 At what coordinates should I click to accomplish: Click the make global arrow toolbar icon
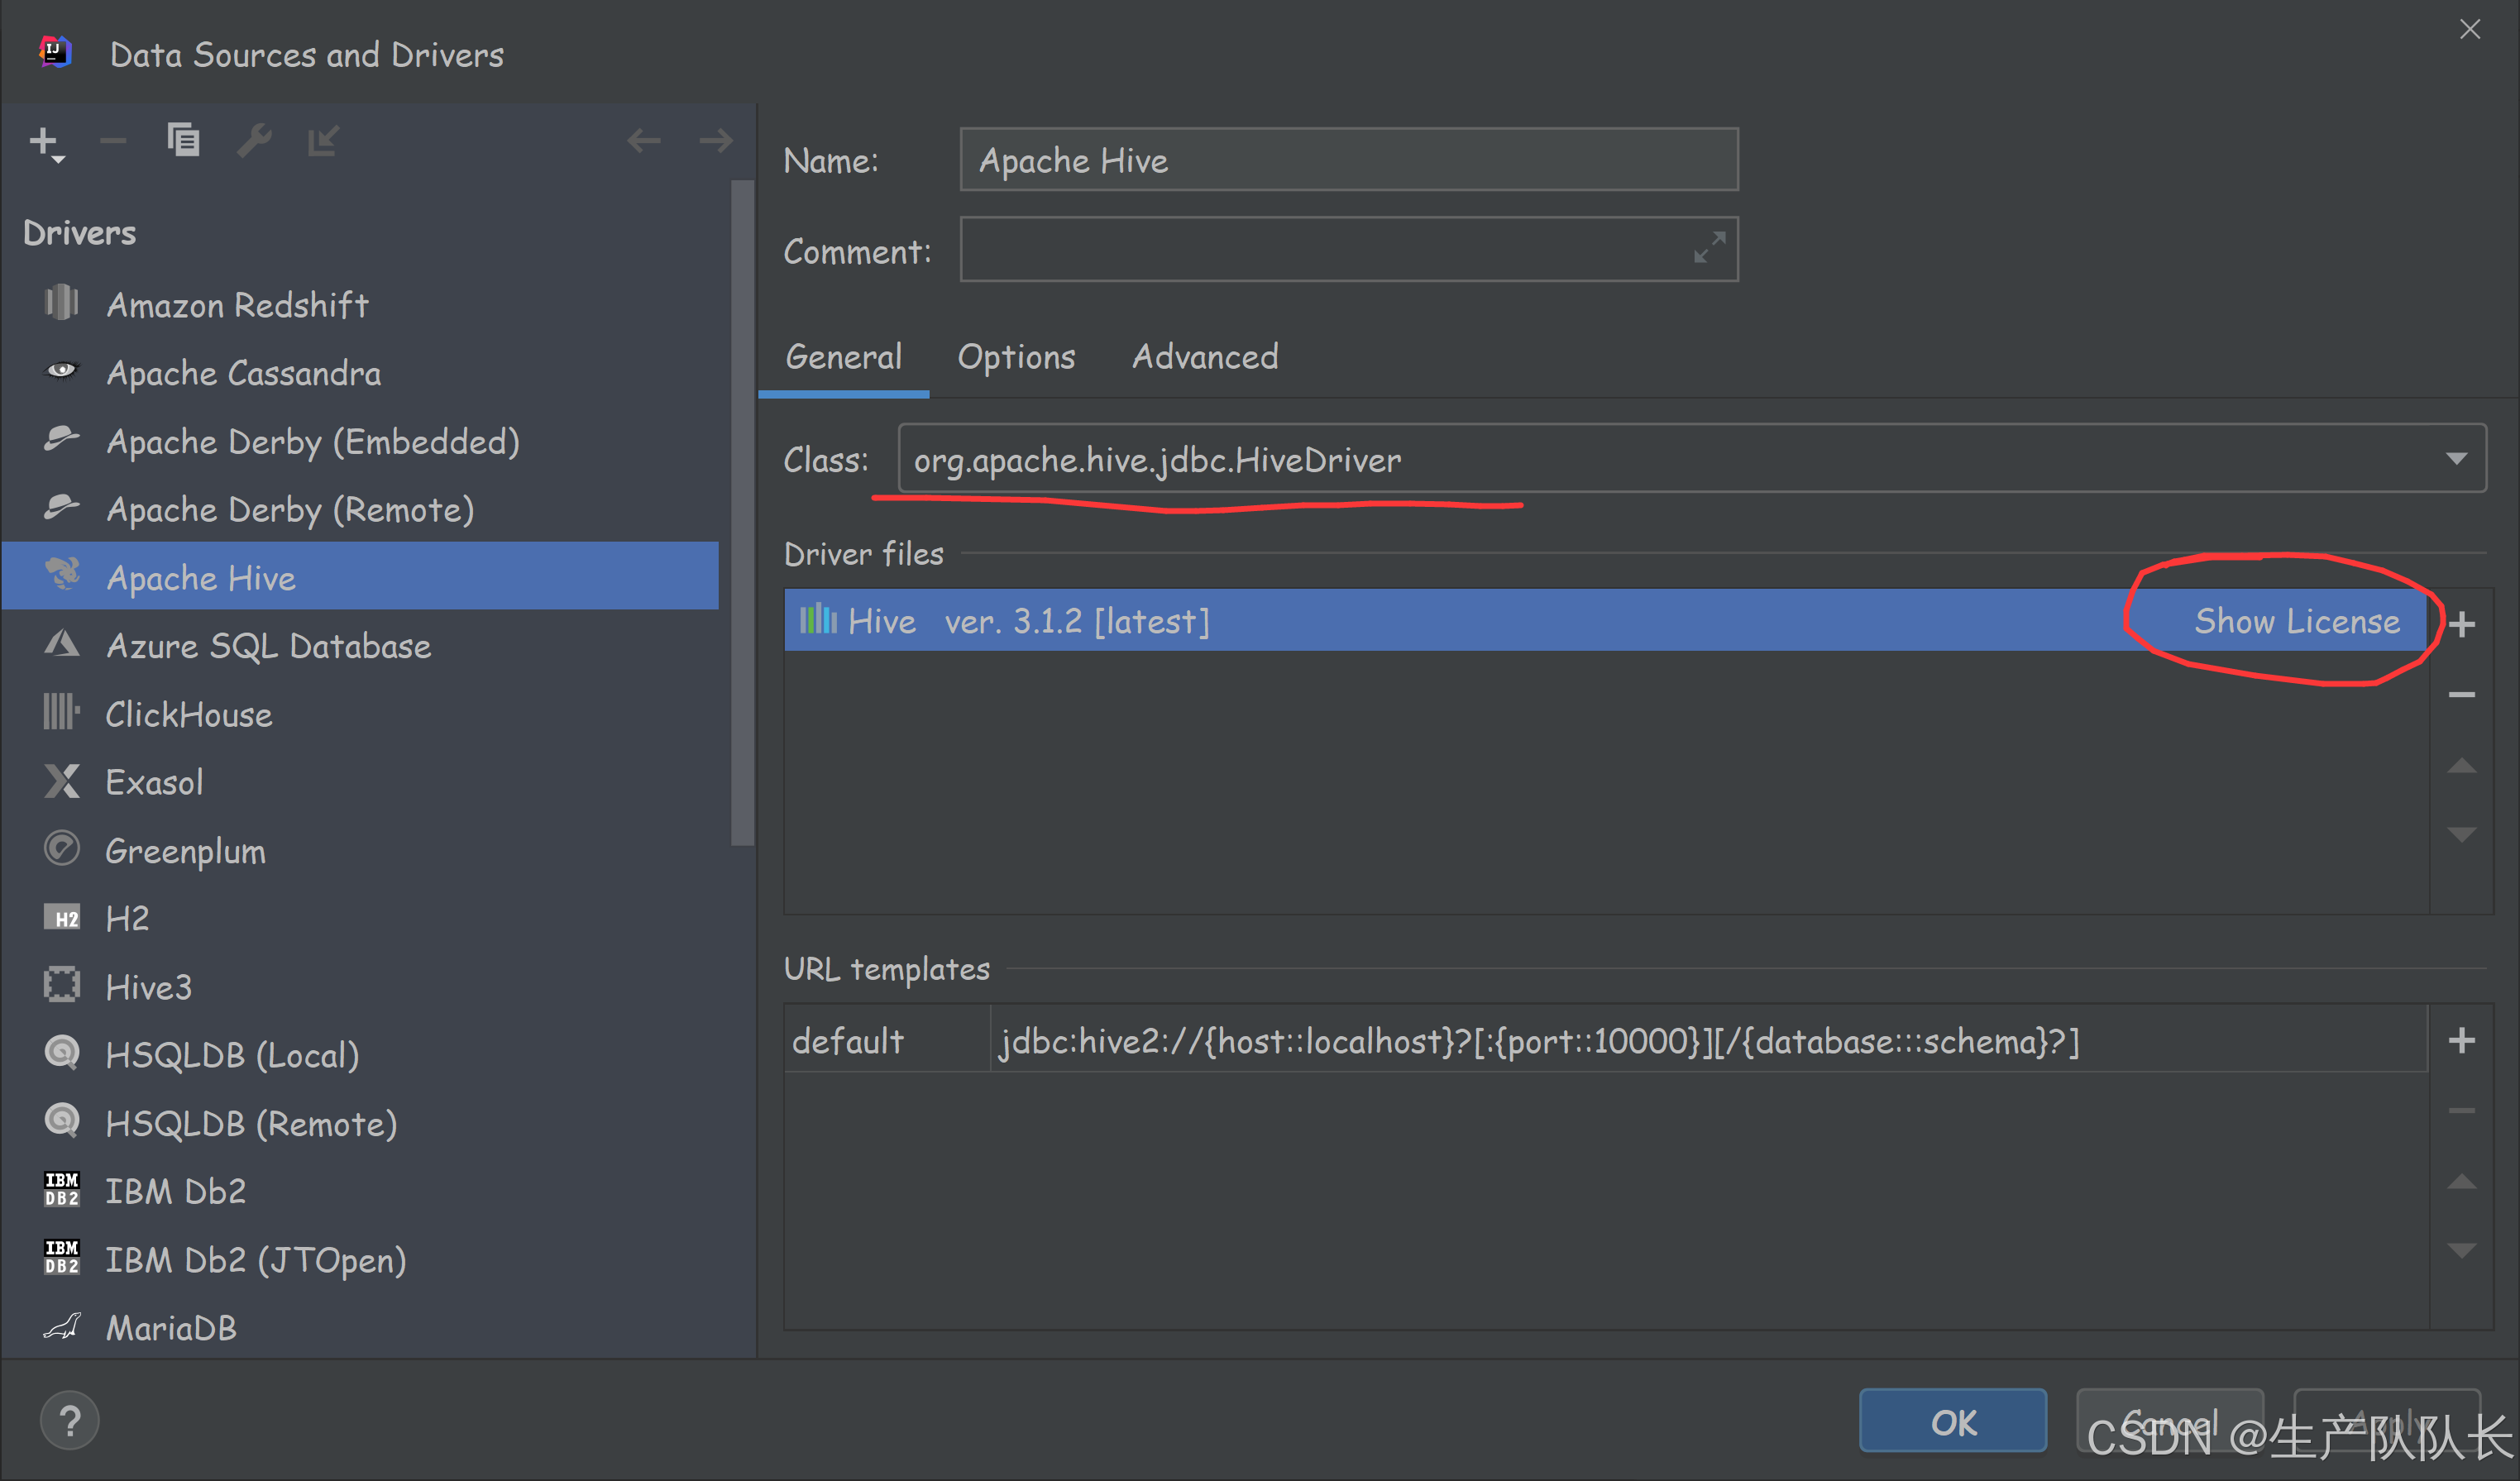323,141
